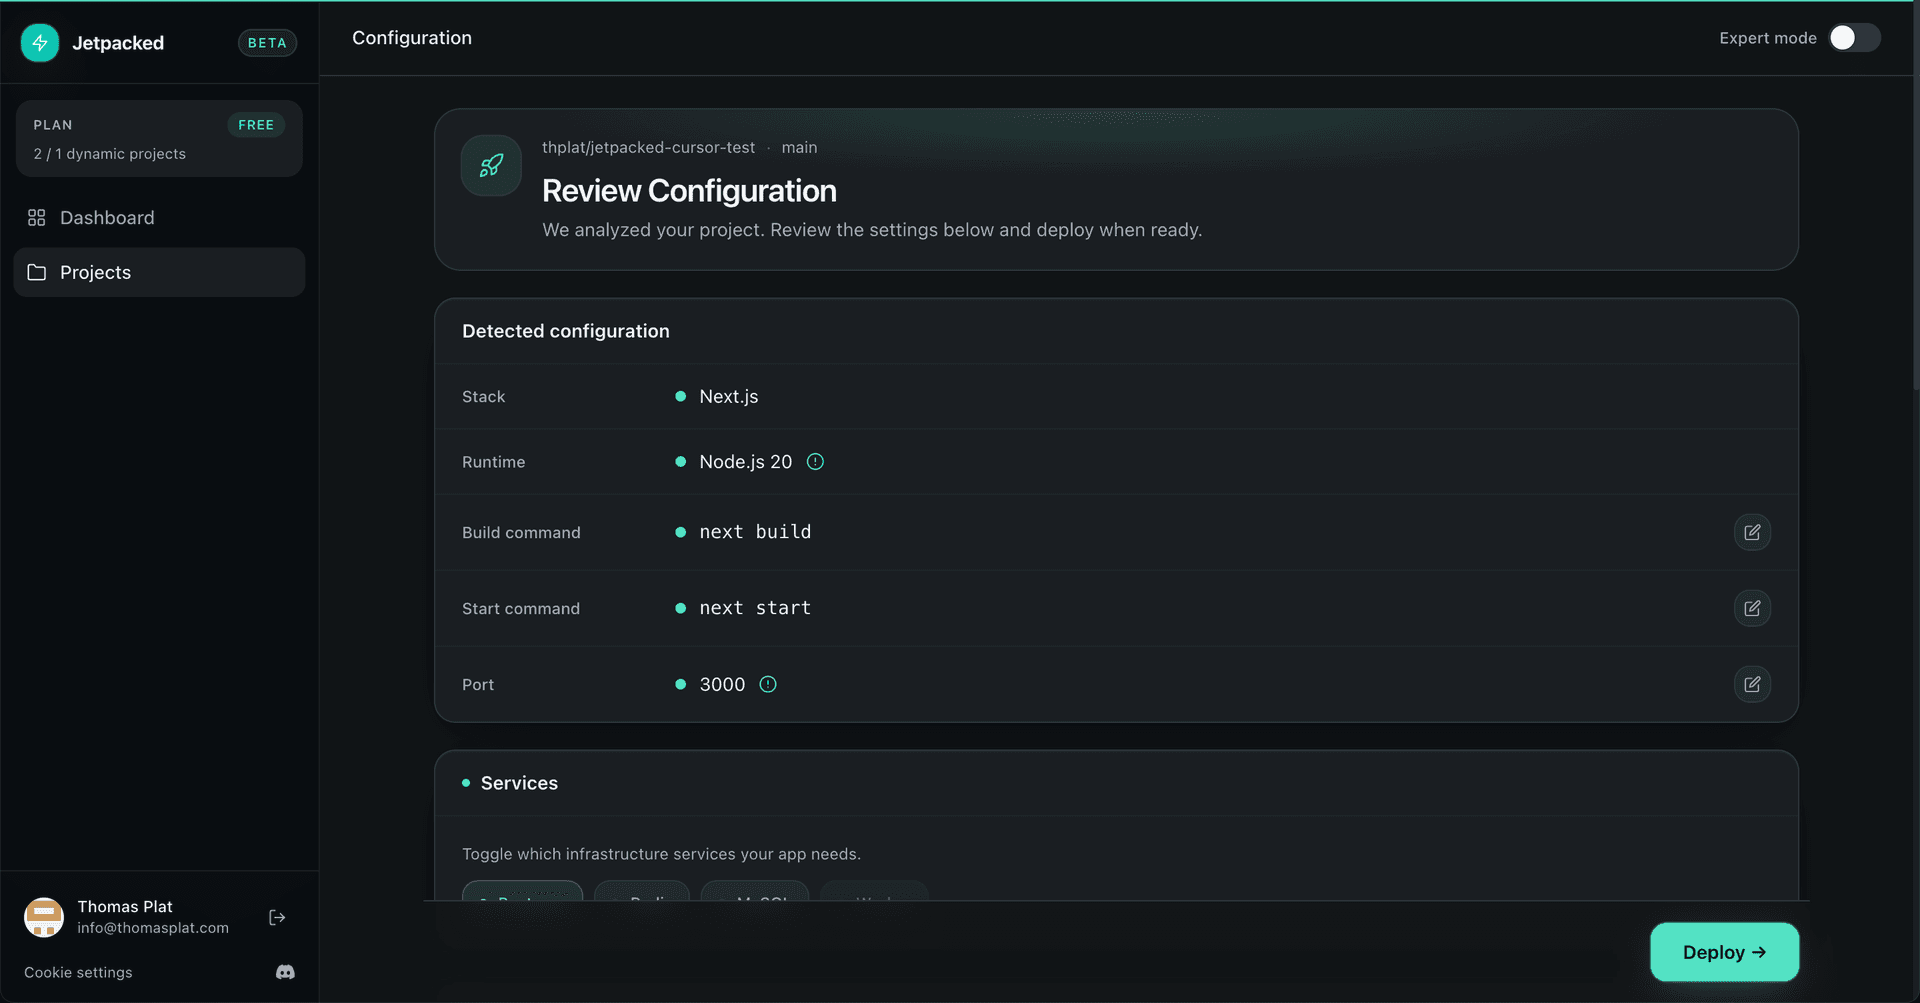This screenshot has width=1920, height=1003.
Task: Click the "3000" port value
Action: click(722, 684)
